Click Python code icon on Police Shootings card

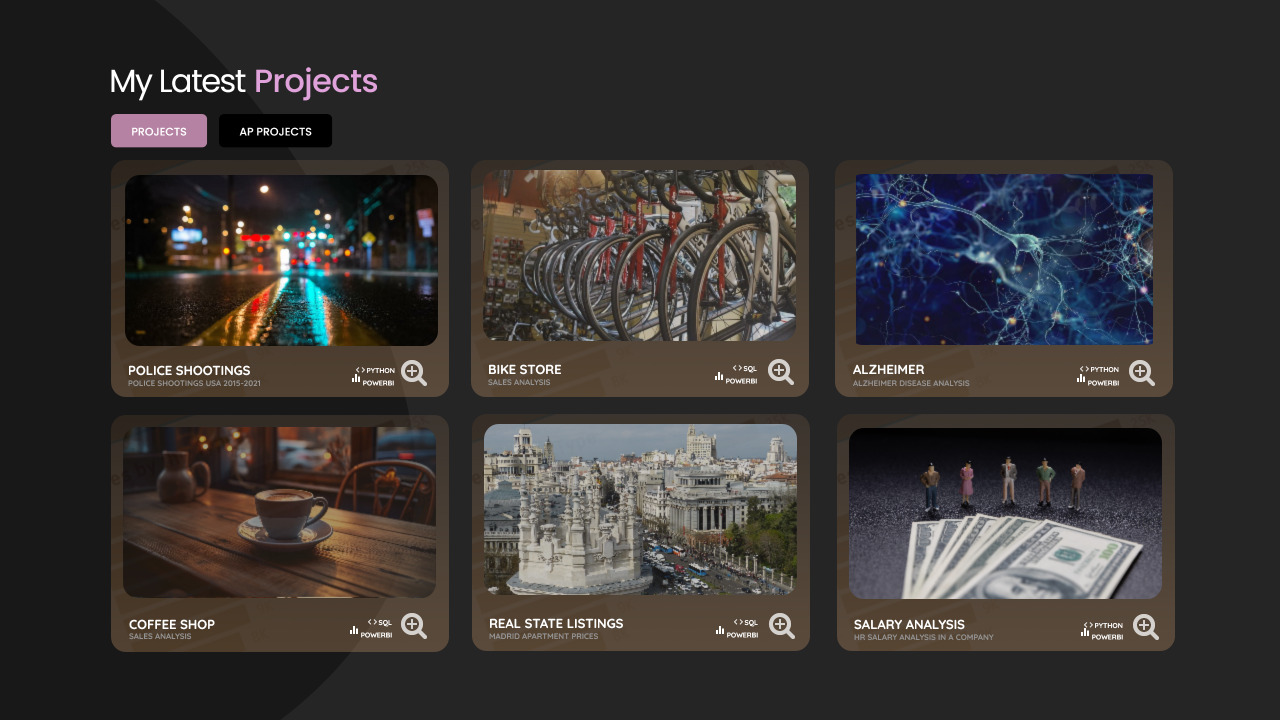click(x=360, y=370)
